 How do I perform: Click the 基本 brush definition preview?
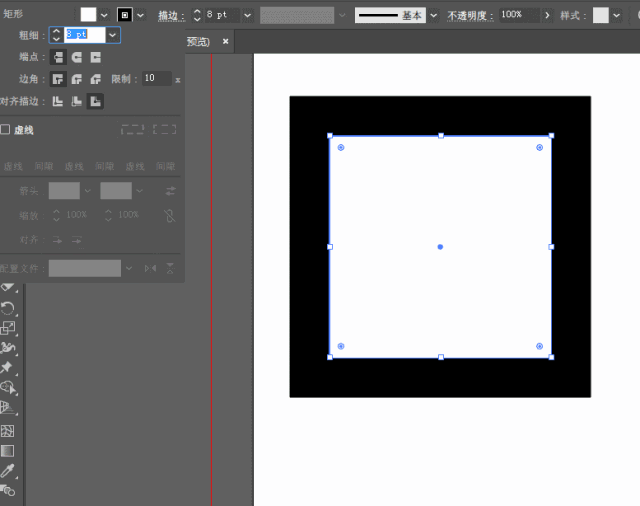tap(390, 16)
